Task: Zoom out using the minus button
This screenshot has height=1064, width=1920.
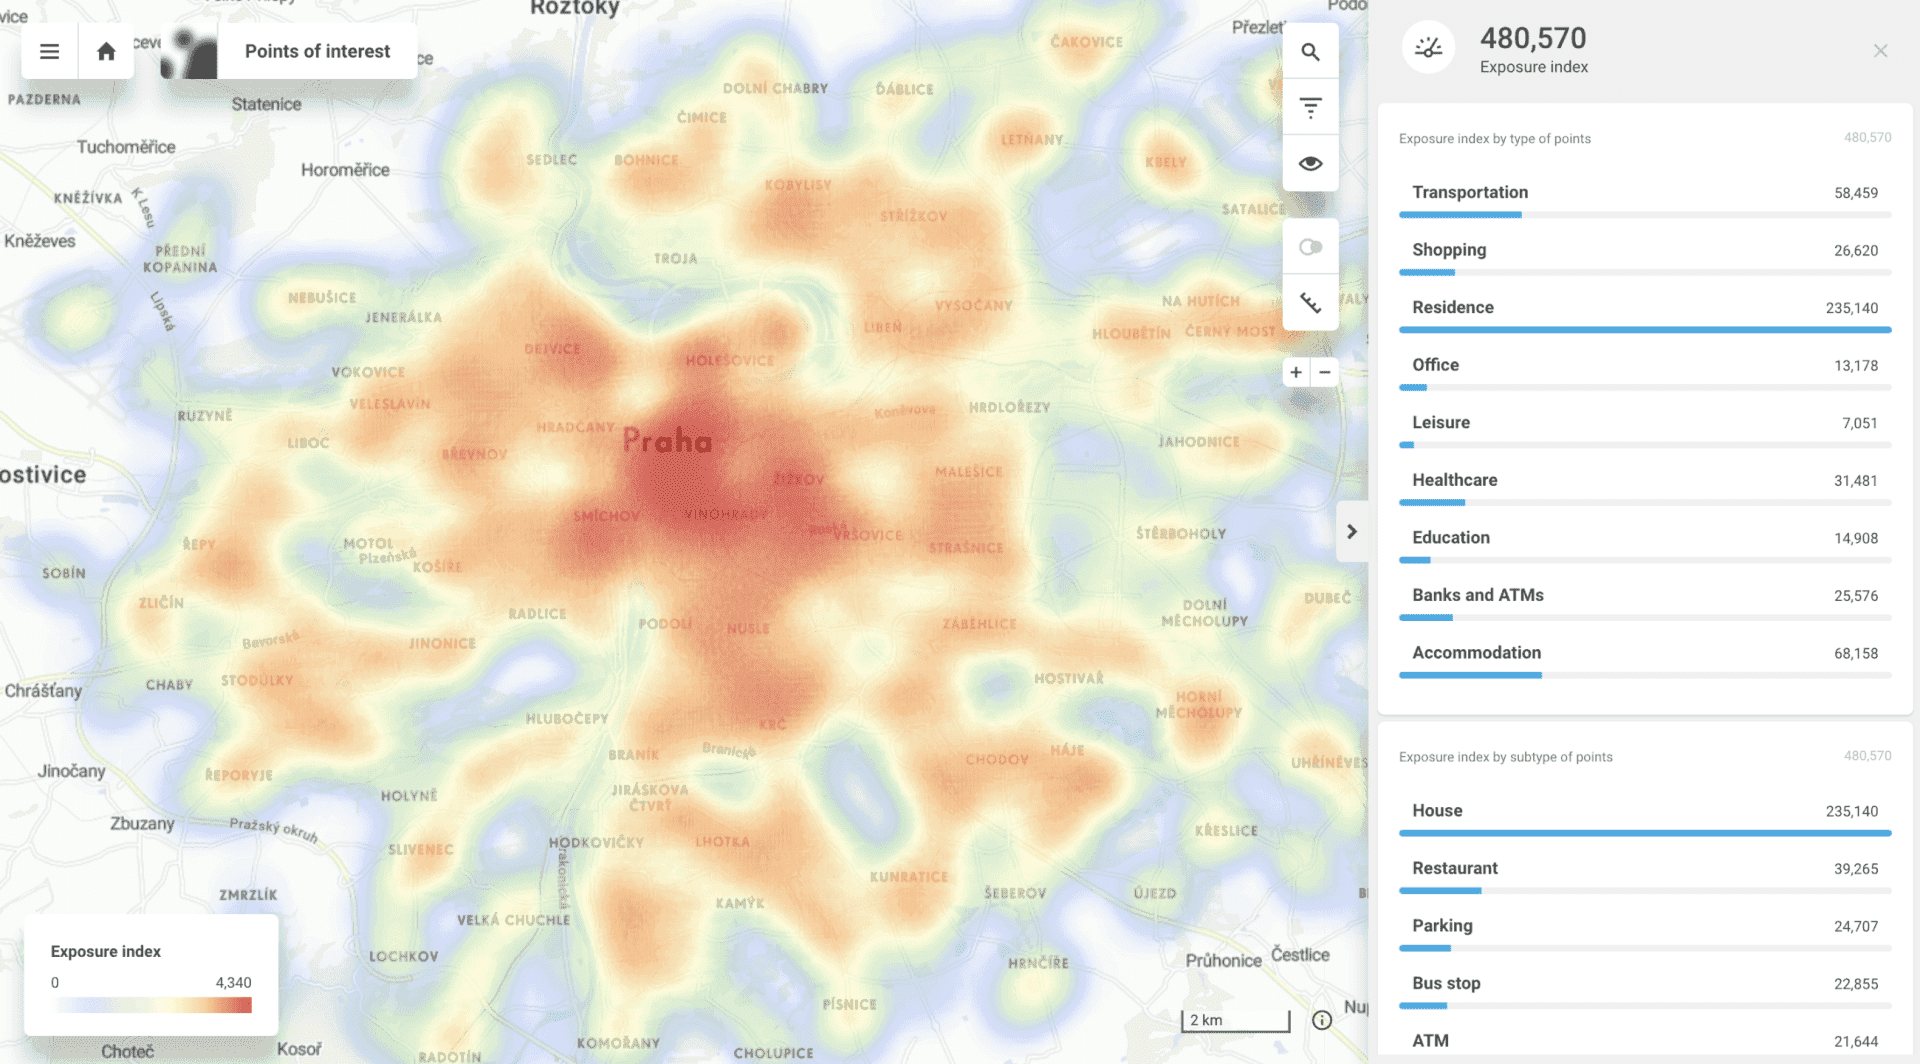Action: (1324, 371)
